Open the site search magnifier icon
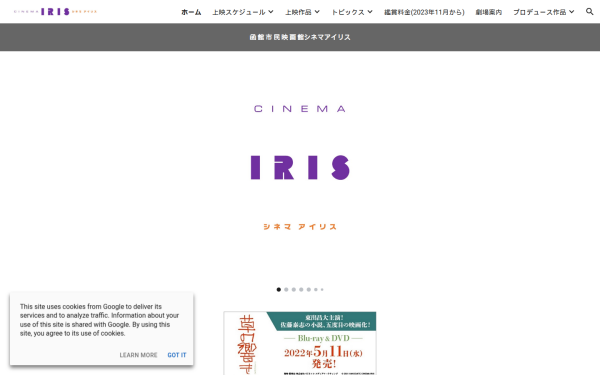 pos(589,11)
